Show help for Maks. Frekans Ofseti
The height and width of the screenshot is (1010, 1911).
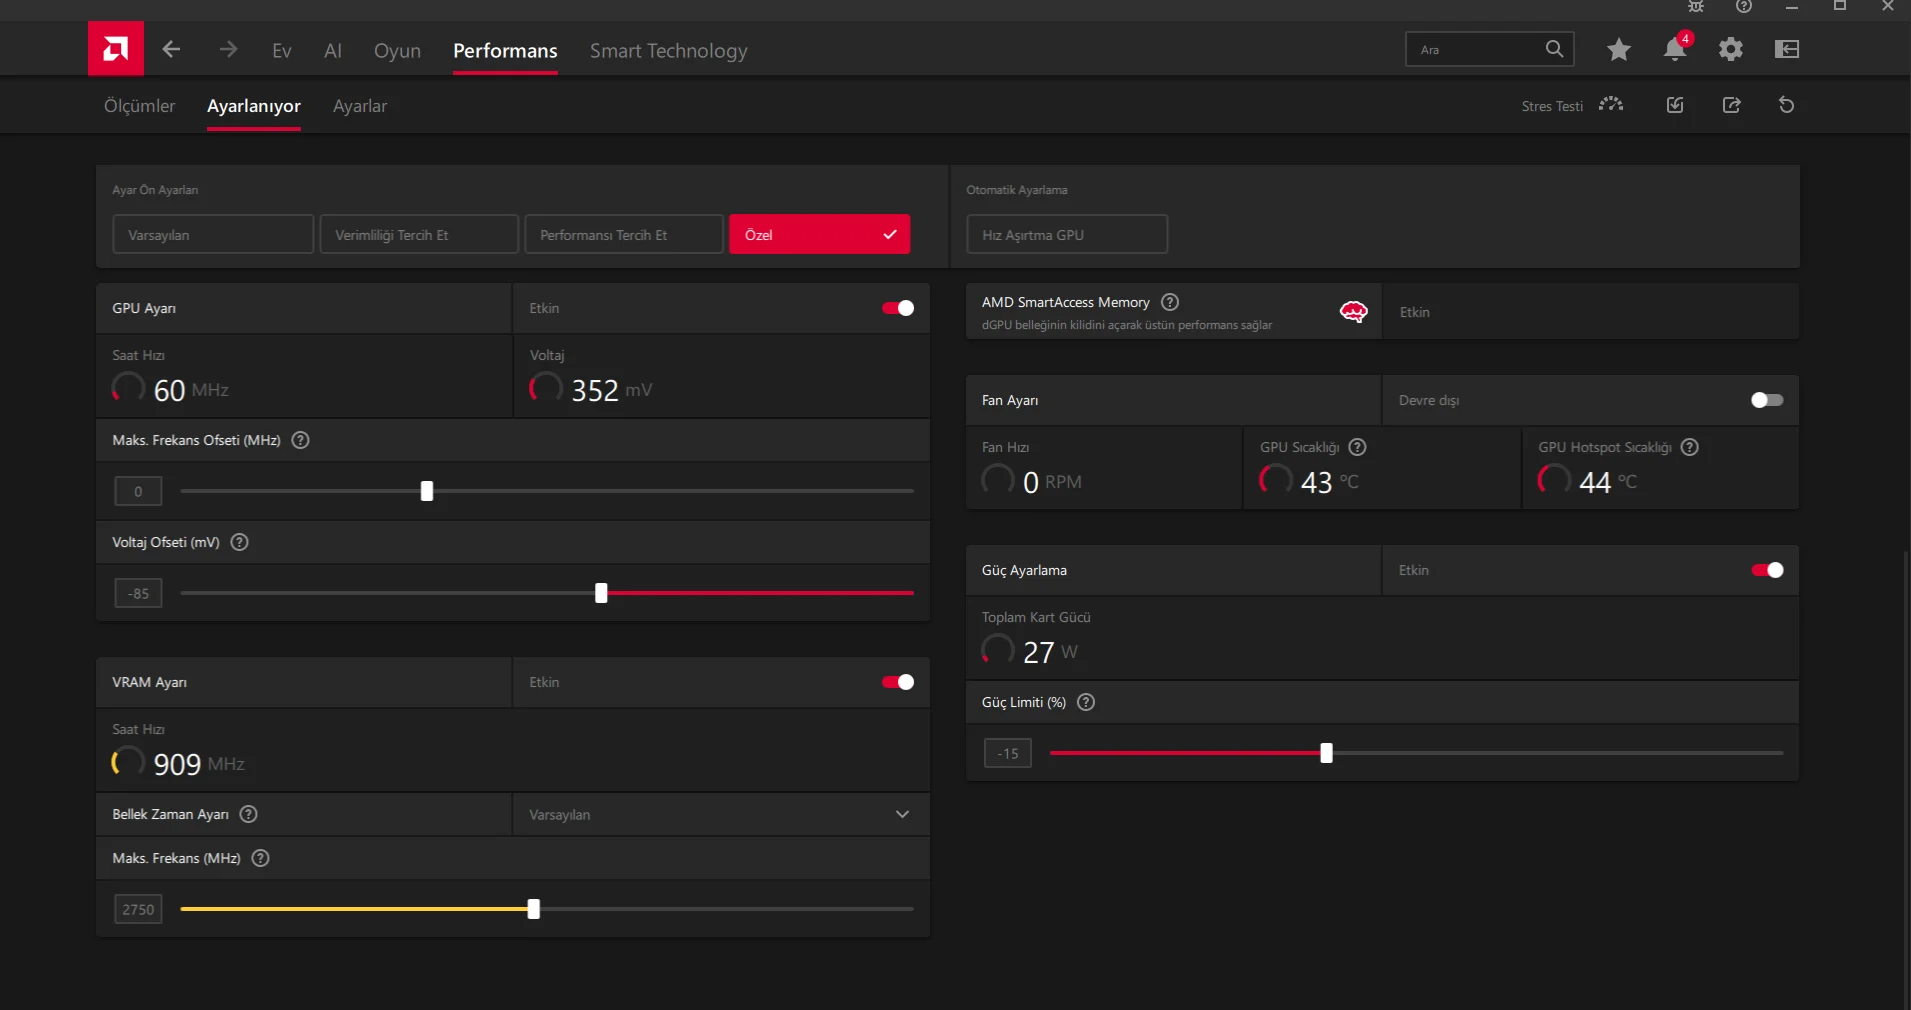(300, 440)
